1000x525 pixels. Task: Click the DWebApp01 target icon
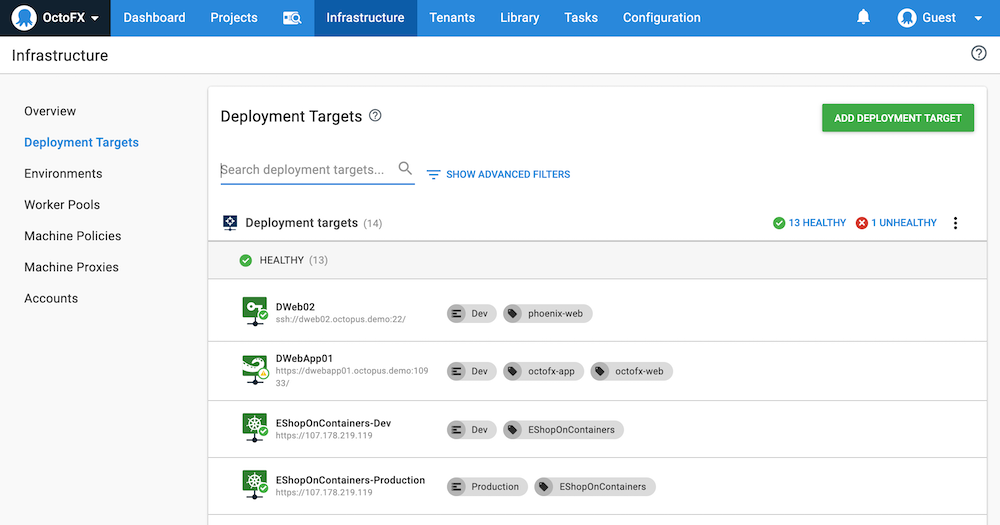click(x=255, y=367)
